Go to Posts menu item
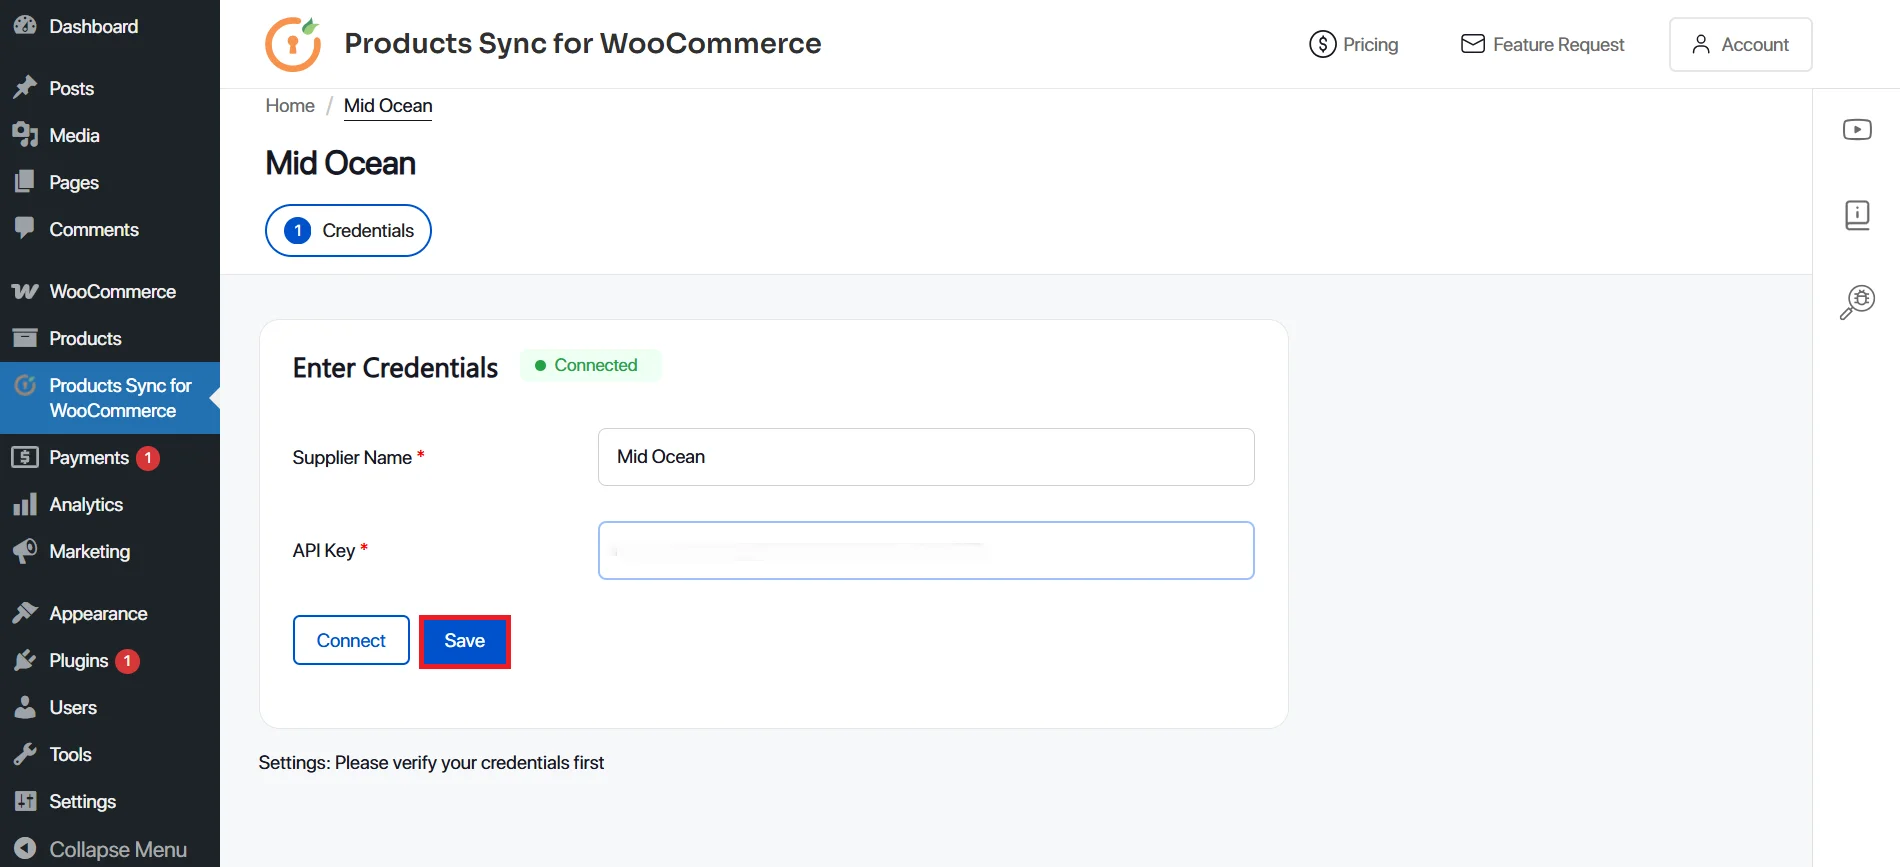1900x867 pixels. click(110, 88)
